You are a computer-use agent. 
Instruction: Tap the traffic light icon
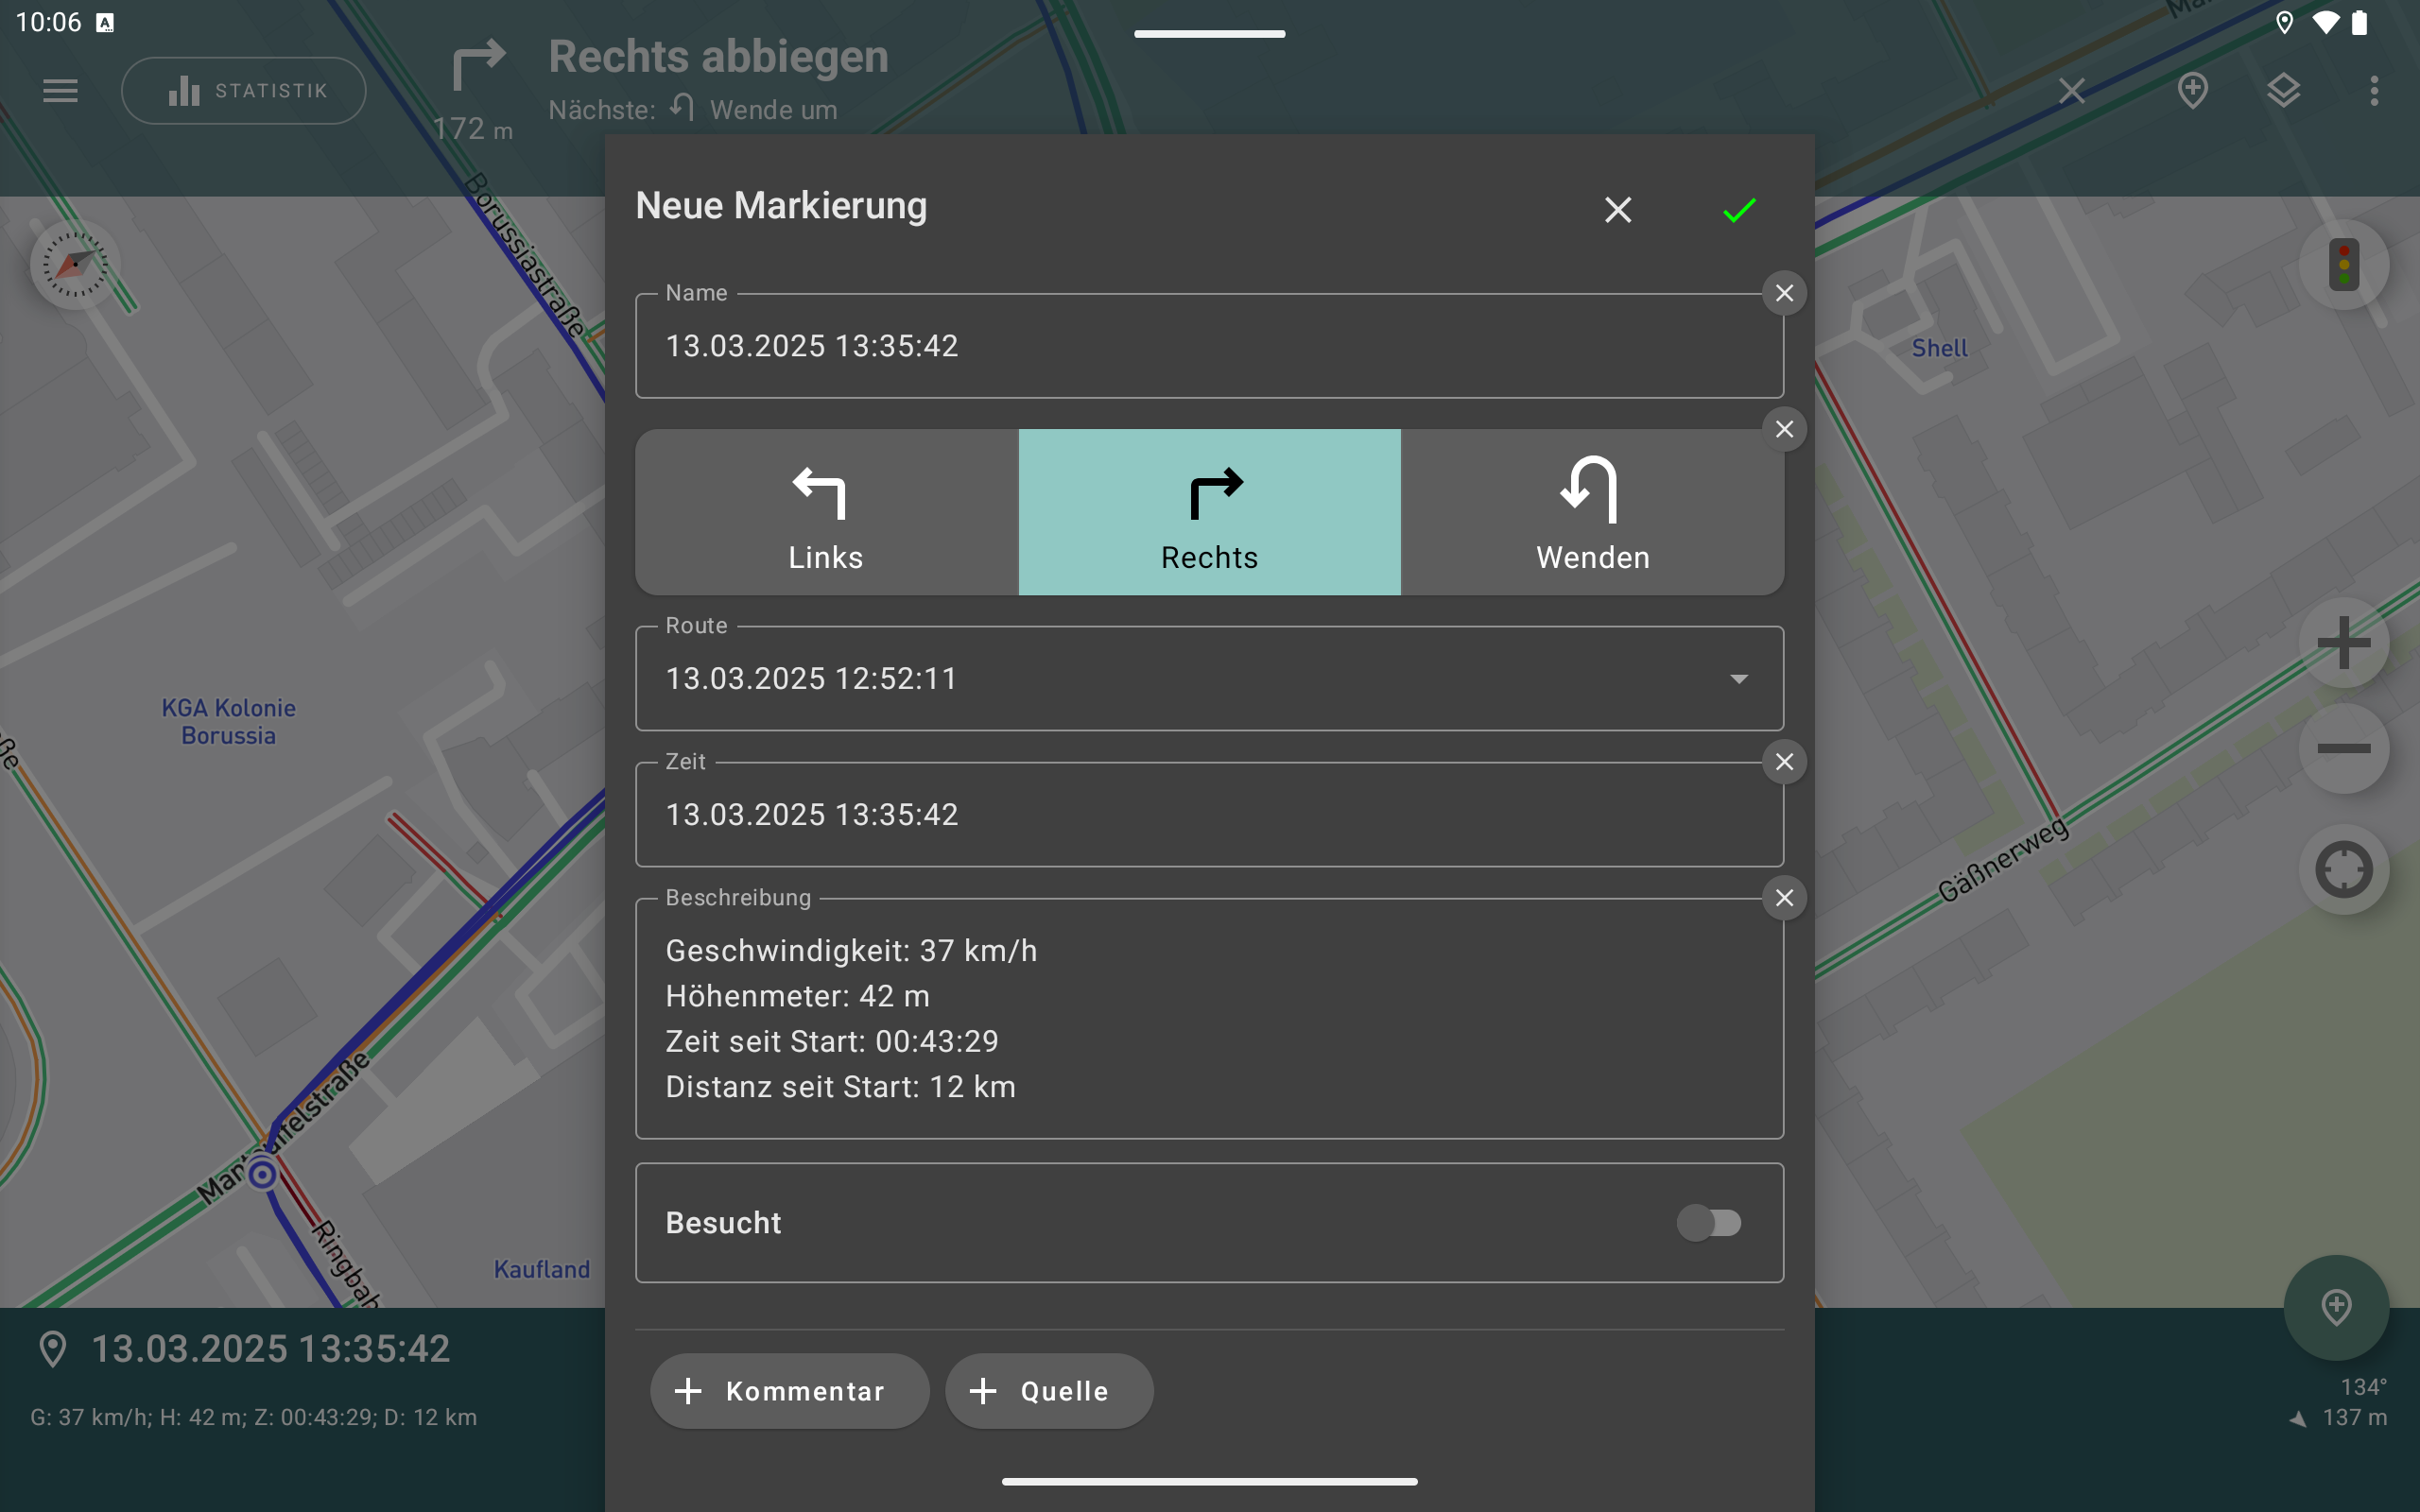(2344, 265)
